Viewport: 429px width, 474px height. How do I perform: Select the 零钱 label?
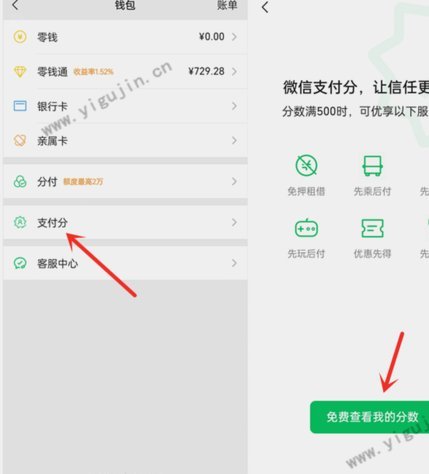tap(47, 37)
